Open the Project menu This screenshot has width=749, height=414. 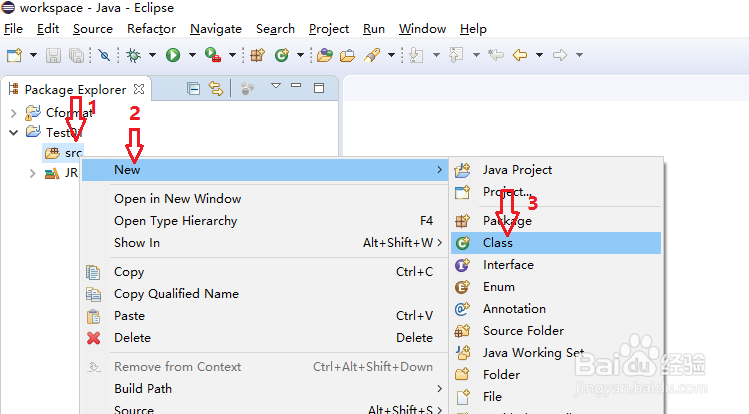[x=329, y=29]
